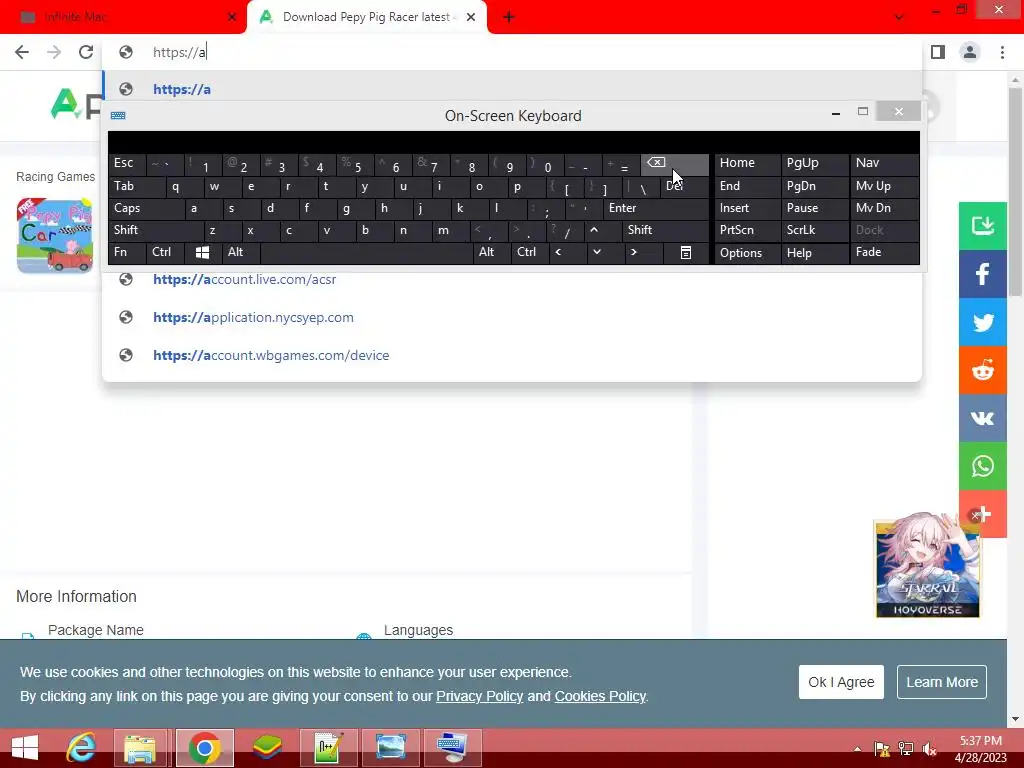Open the browser side panel icon
This screenshot has width=1024, height=768.
[x=938, y=52]
